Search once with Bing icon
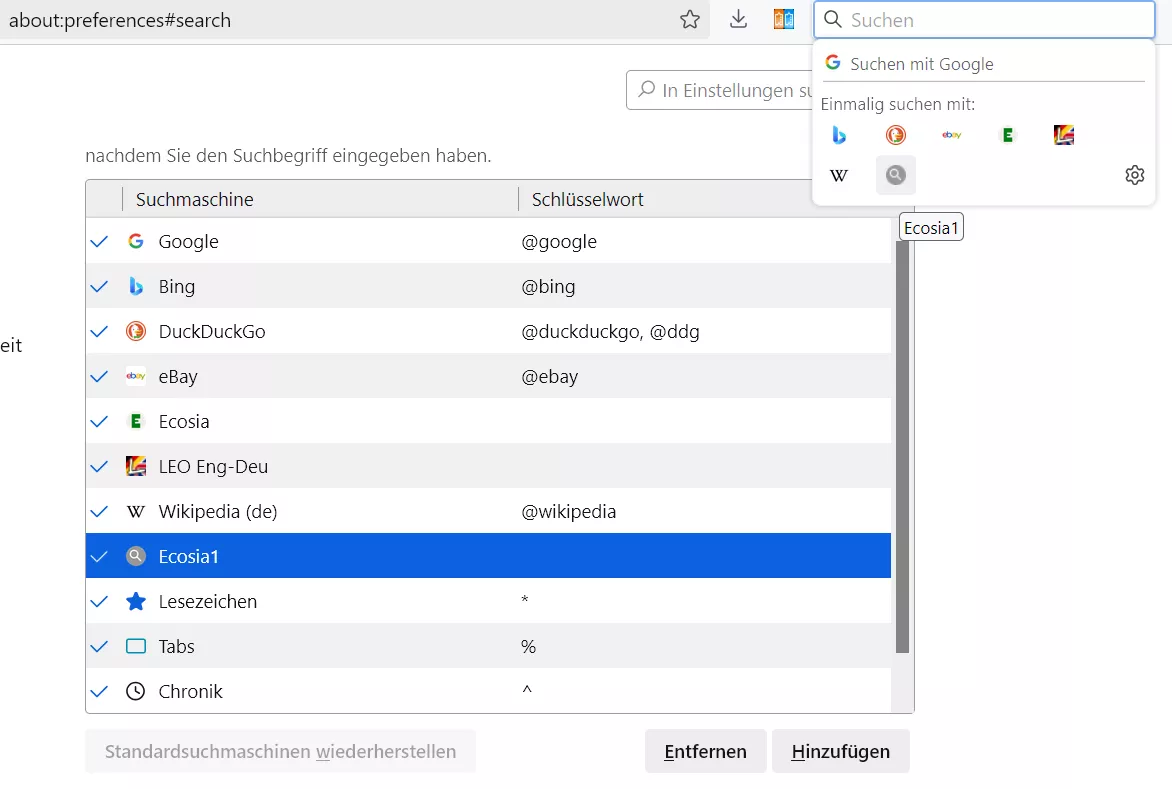 click(839, 135)
